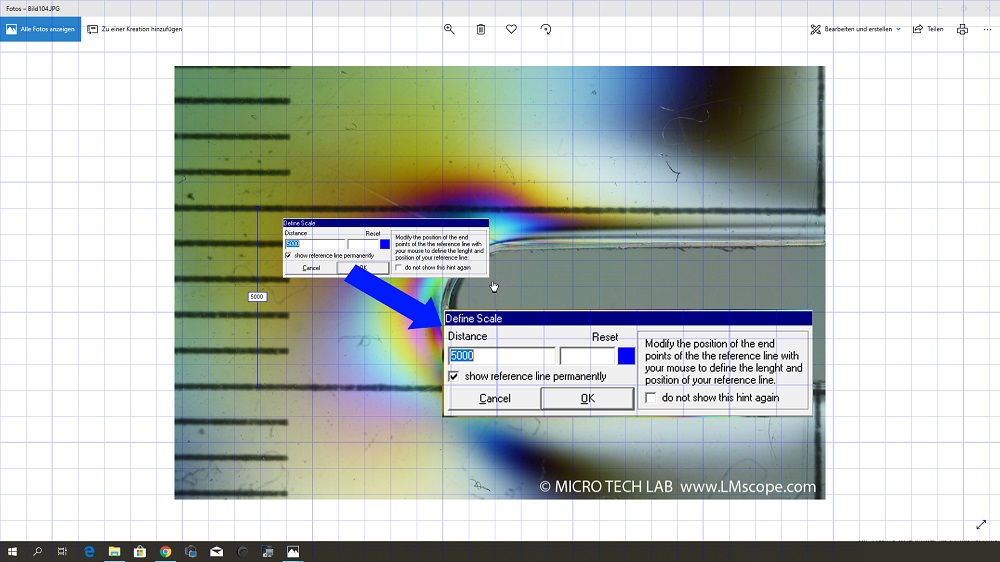Image resolution: width=1000 pixels, height=562 pixels.
Task: Mark photo as favorite with heart icon
Action: pos(511,29)
